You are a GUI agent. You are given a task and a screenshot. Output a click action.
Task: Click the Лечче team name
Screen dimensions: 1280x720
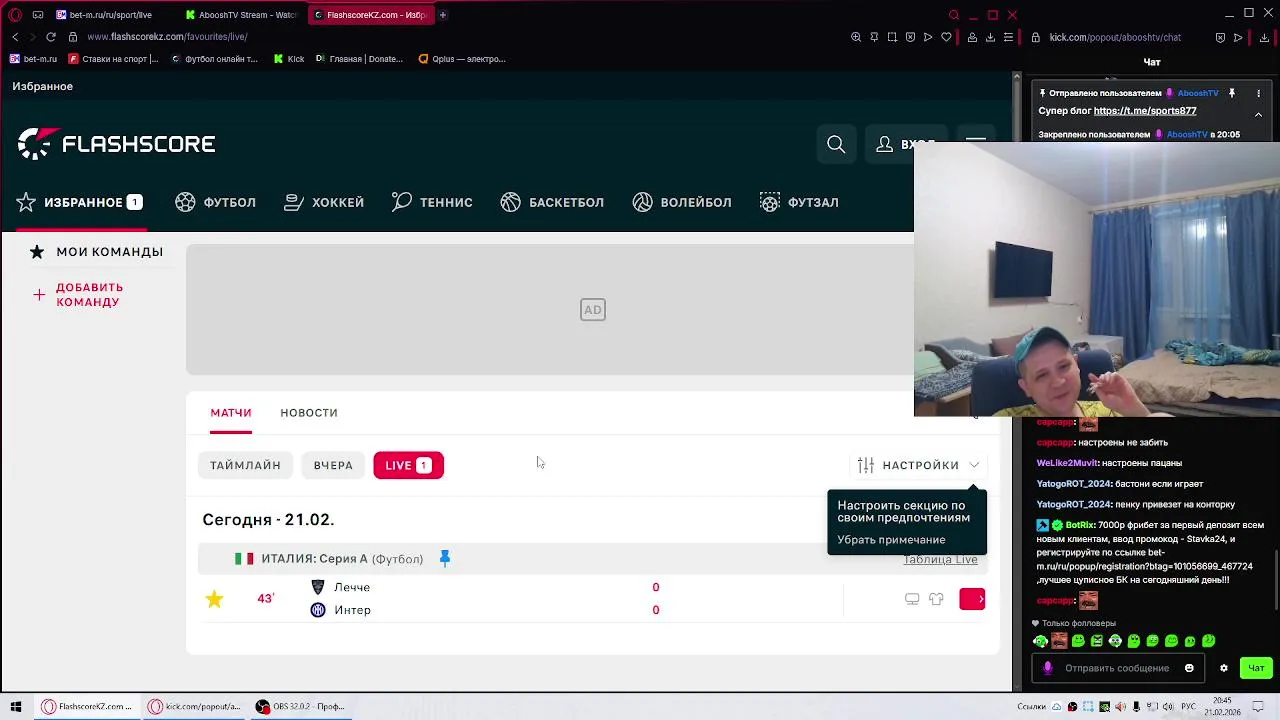pyautogui.click(x=352, y=587)
